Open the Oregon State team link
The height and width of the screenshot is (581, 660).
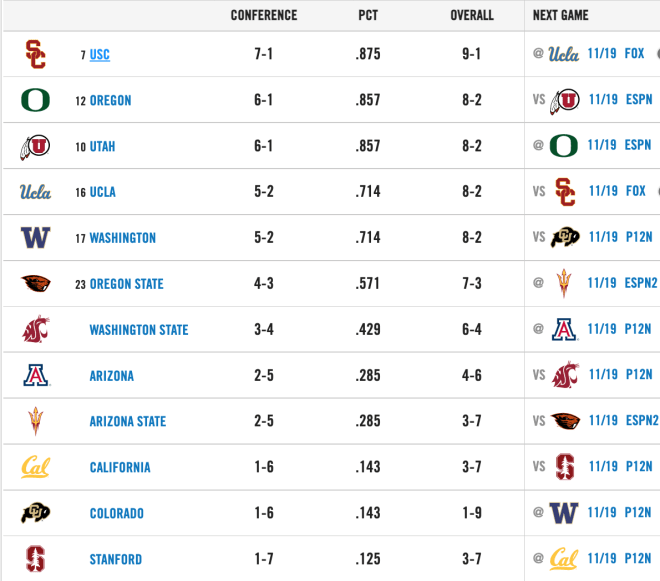[126, 284]
